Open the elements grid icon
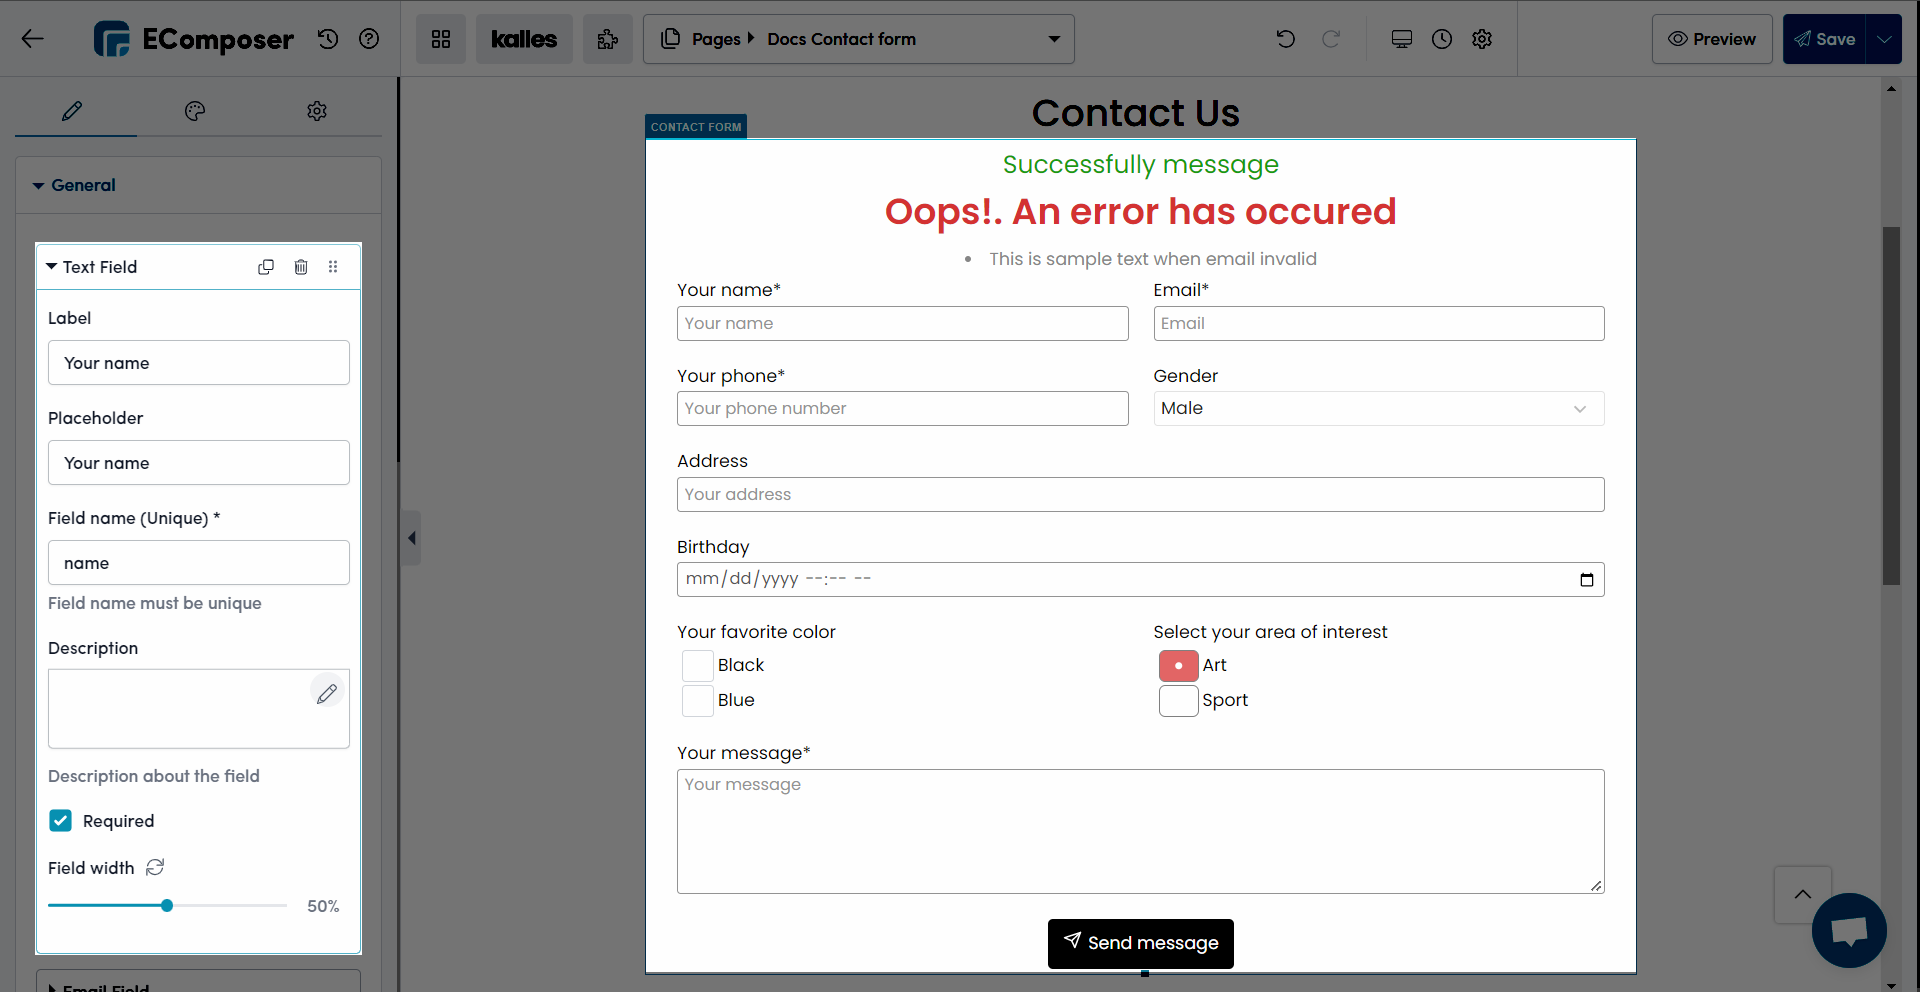 pyautogui.click(x=441, y=39)
